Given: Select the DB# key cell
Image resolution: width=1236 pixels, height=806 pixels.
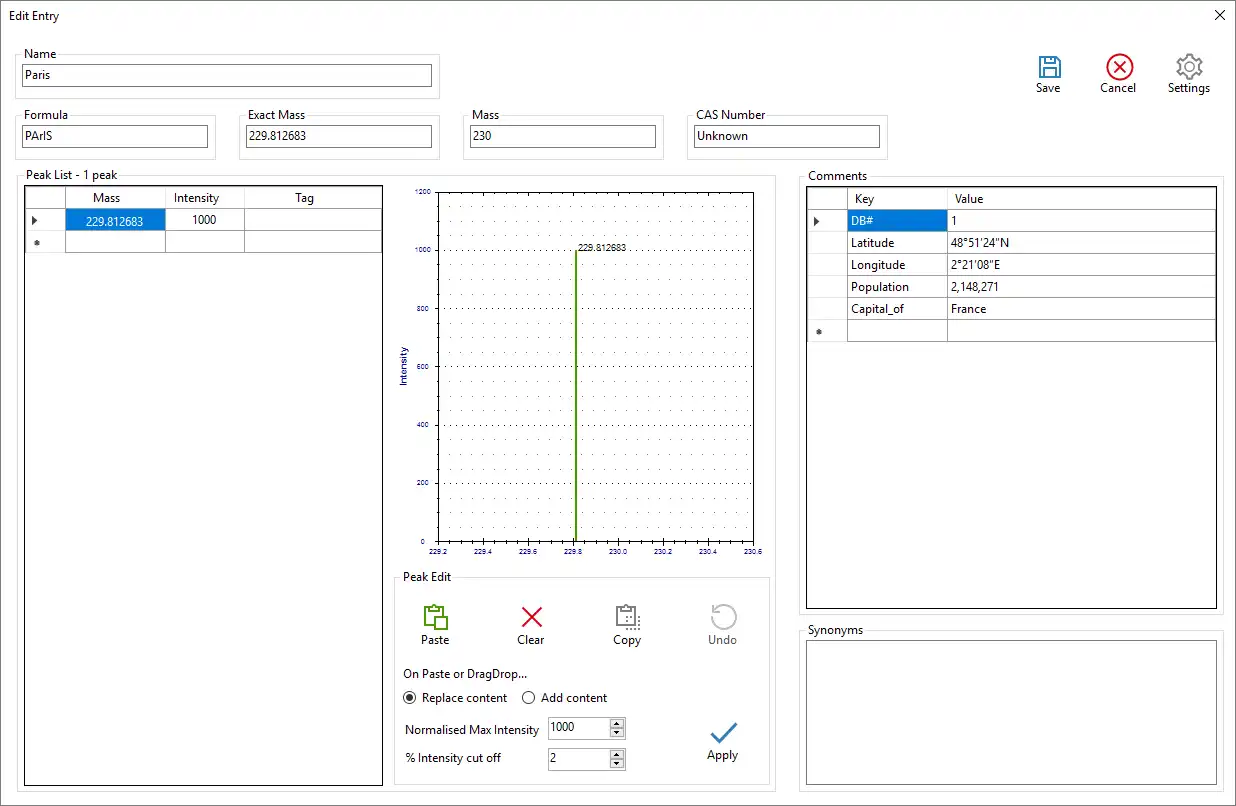Looking at the screenshot, I should pos(897,221).
